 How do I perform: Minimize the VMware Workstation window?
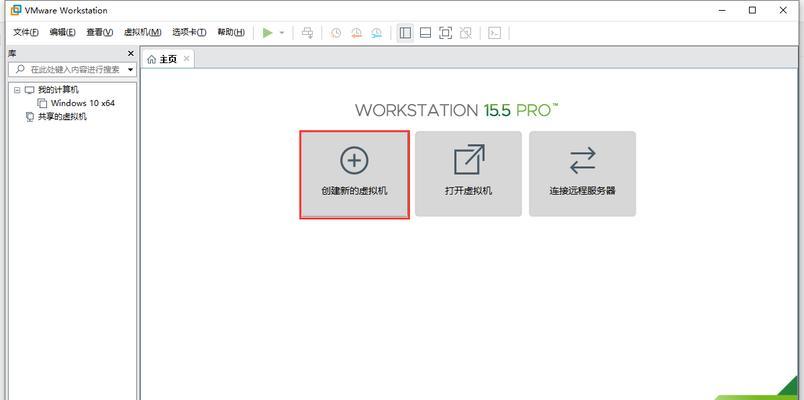click(x=722, y=10)
